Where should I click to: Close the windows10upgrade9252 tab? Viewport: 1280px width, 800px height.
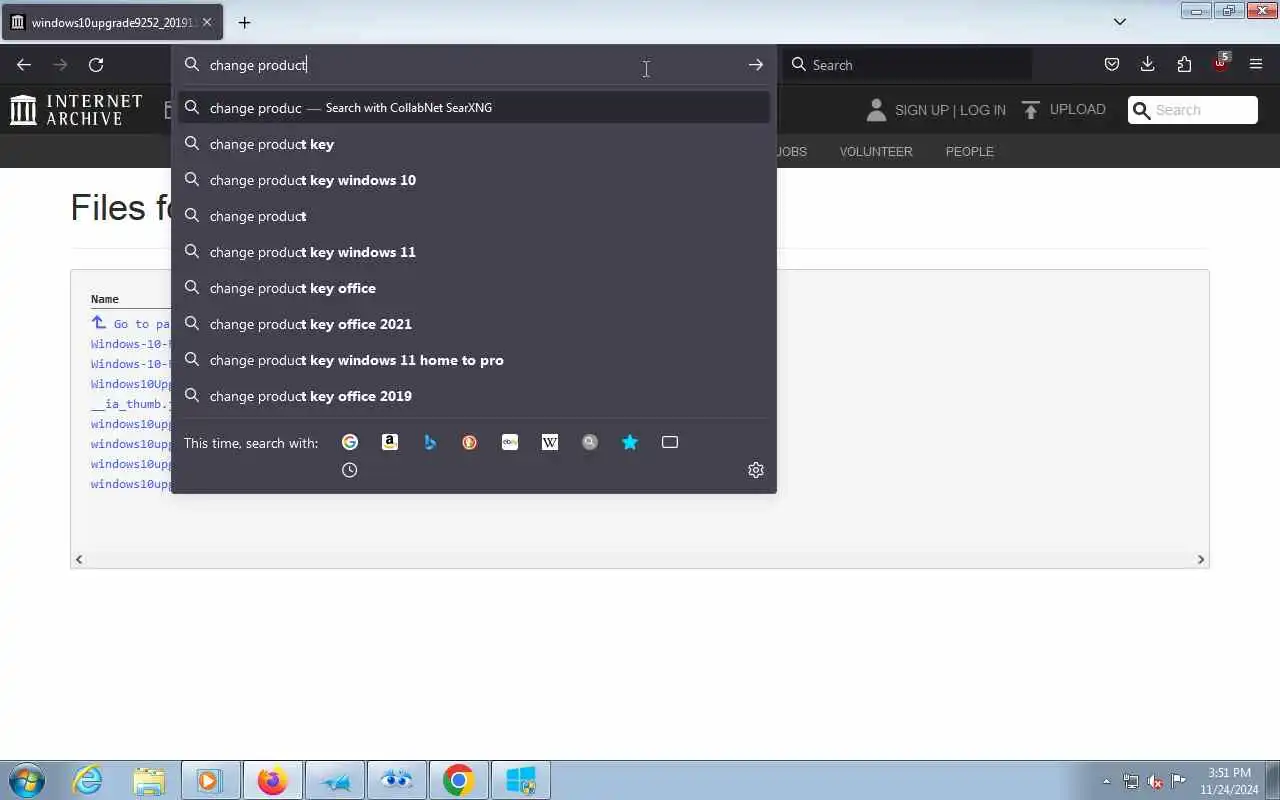point(207,22)
